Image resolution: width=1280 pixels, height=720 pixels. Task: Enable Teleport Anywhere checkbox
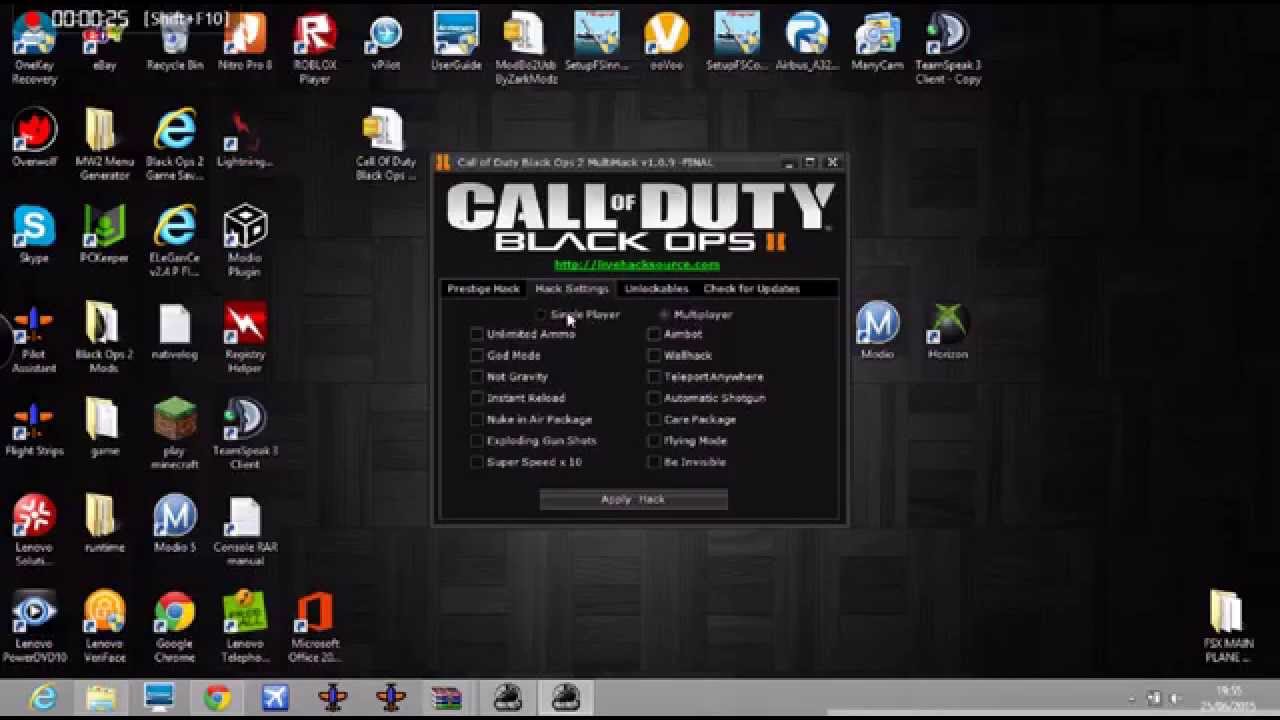(x=654, y=377)
